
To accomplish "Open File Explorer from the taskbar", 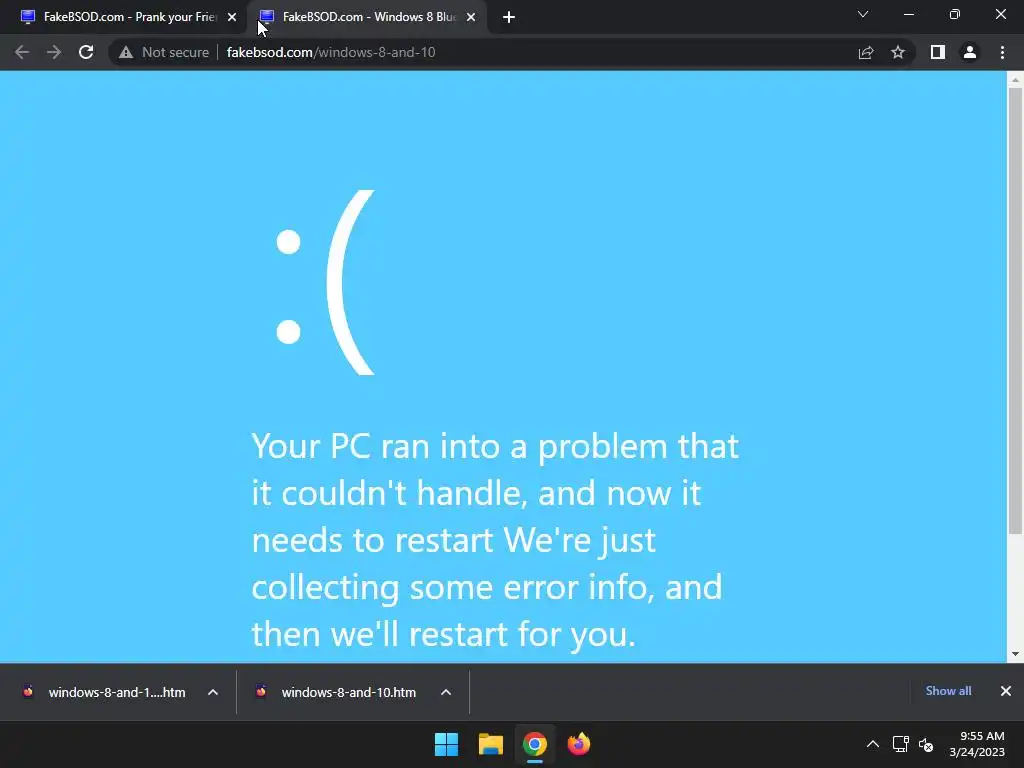I will click(x=490, y=744).
